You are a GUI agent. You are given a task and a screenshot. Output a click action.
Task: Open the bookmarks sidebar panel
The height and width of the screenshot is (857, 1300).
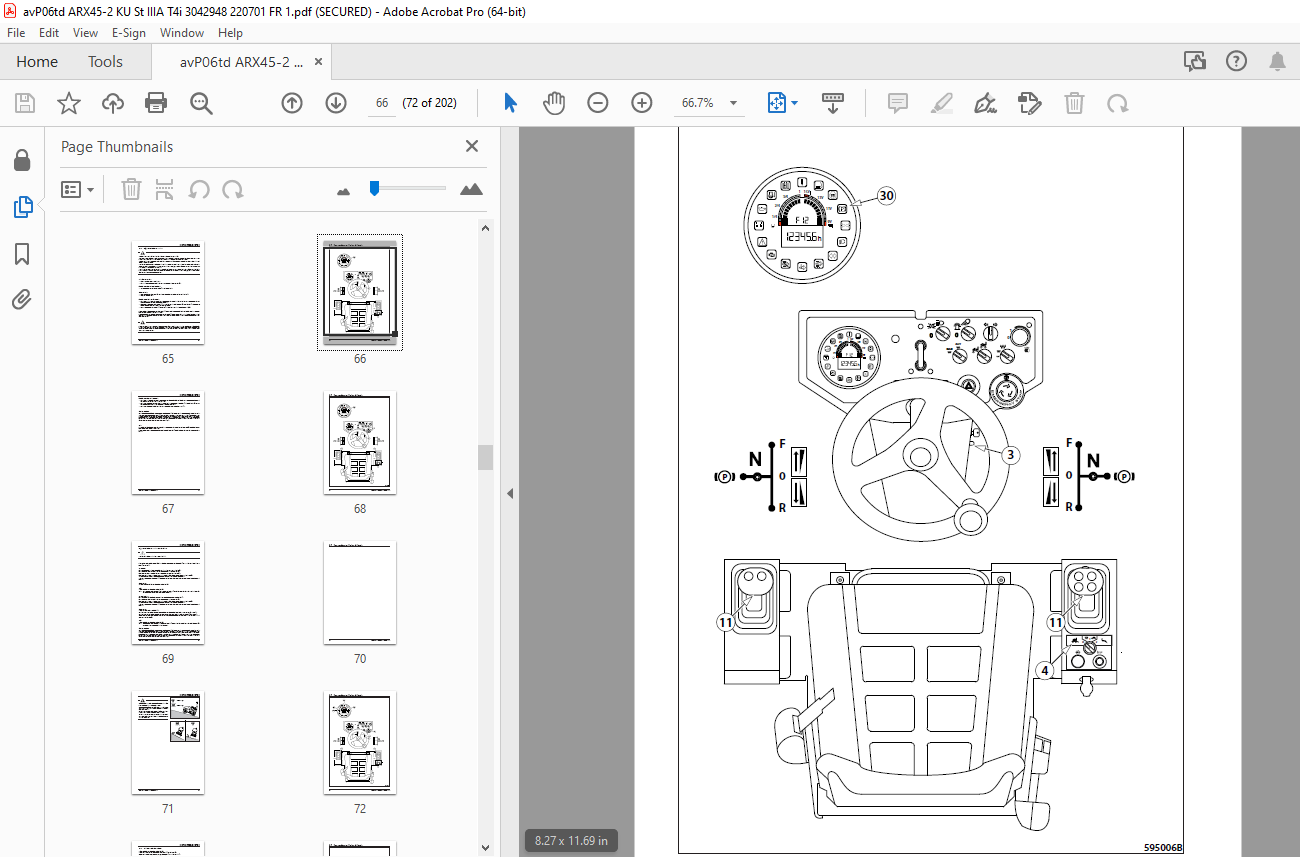[22, 254]
